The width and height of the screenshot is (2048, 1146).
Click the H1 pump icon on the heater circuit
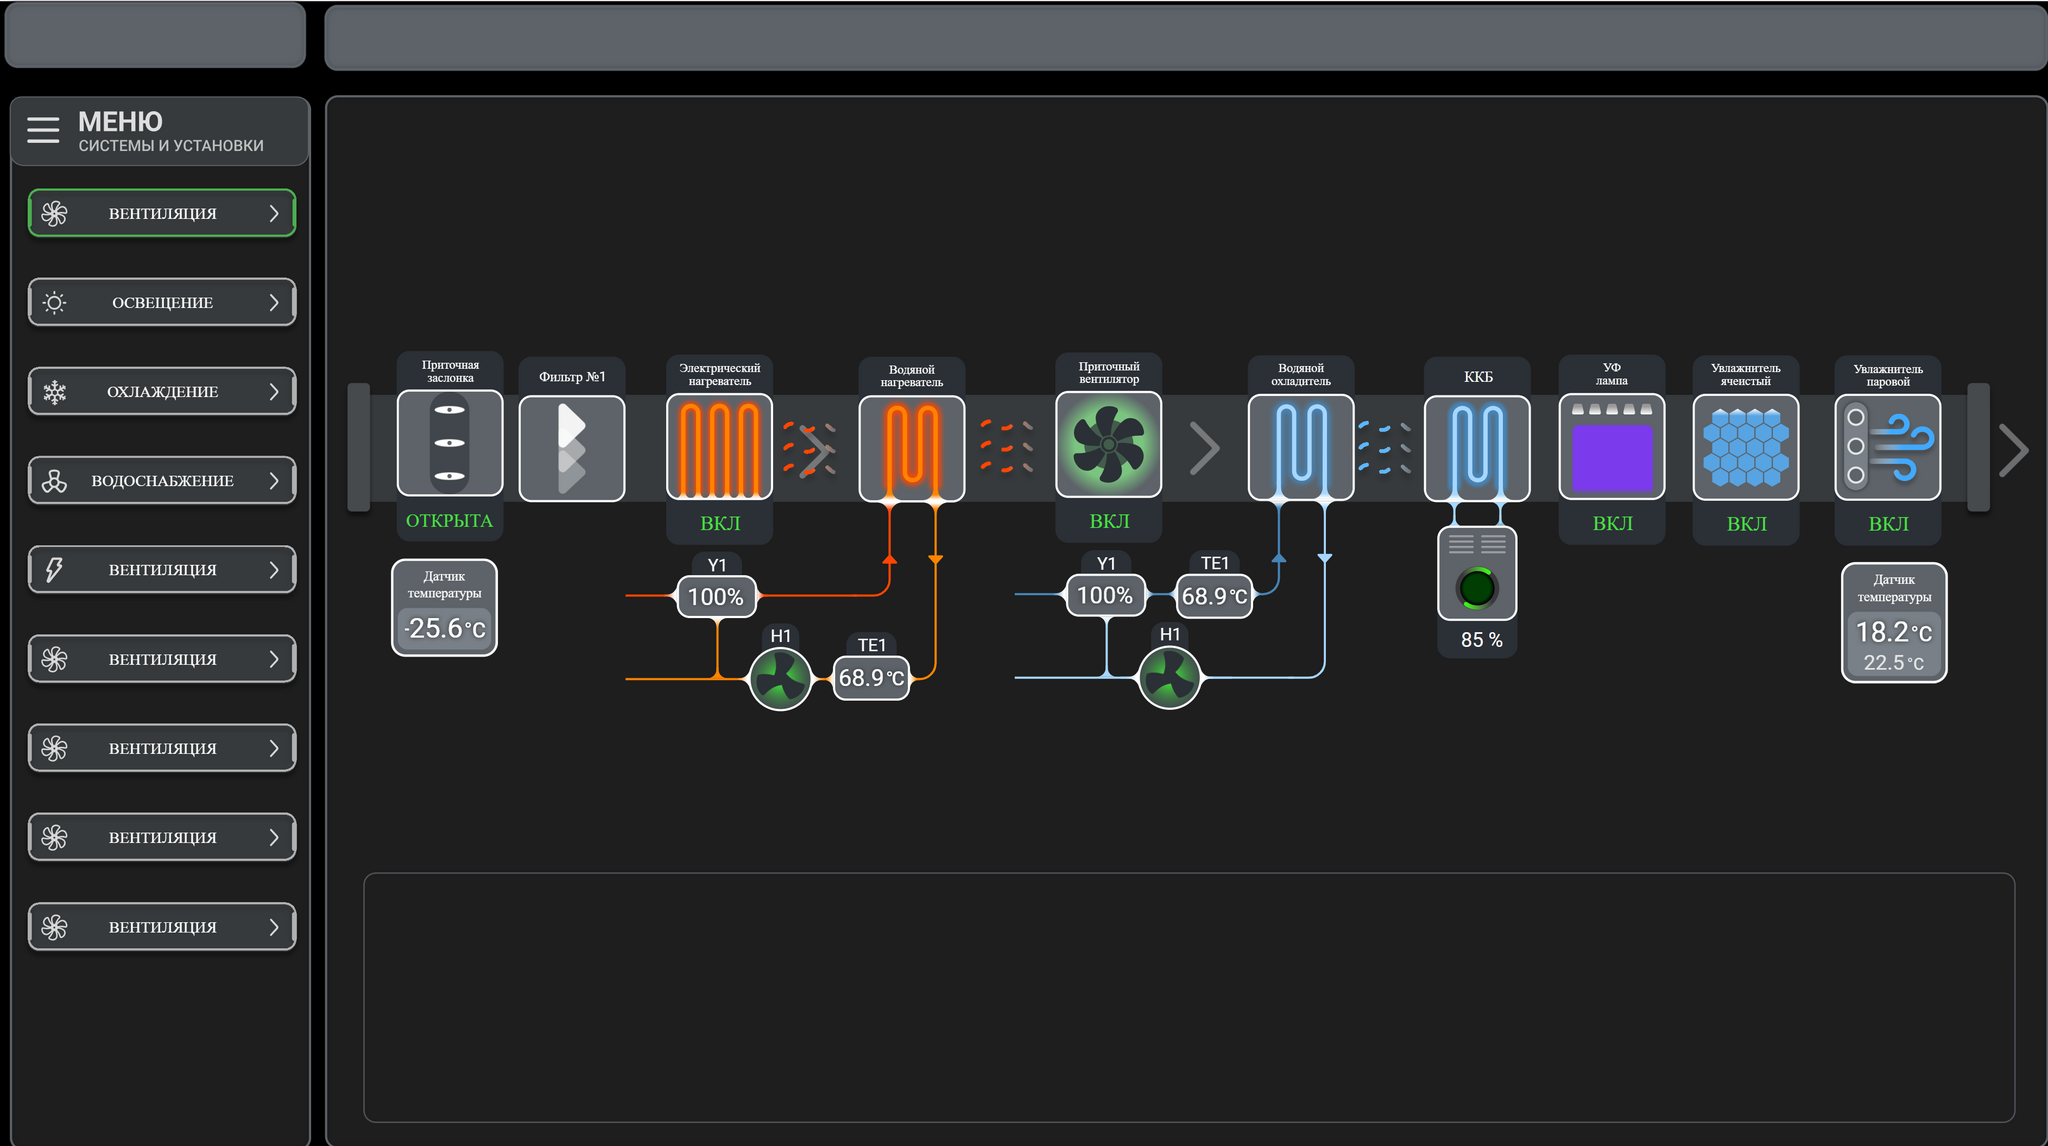pyautogui.click(x=780, y=679)
